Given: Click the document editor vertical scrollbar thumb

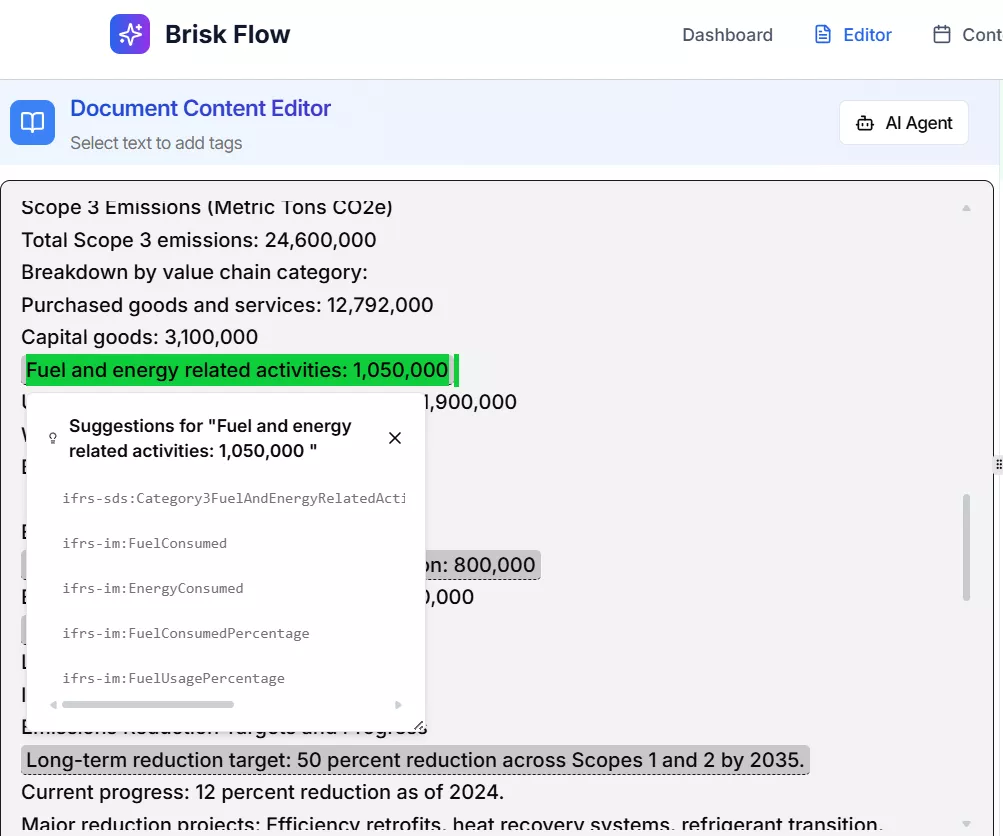Looking at the screenshot, I should (966, 546).
